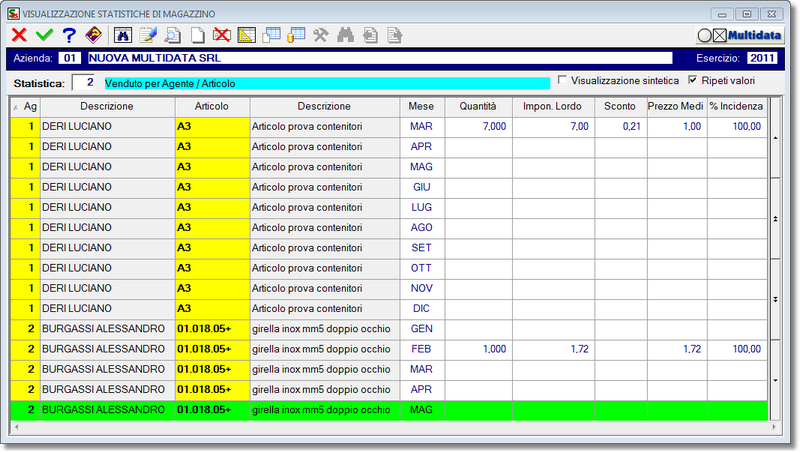The height and width of the screenshot is (453, 800).
Task: Click quantity 7,000 in the MAR row
Action: [494, 127]
